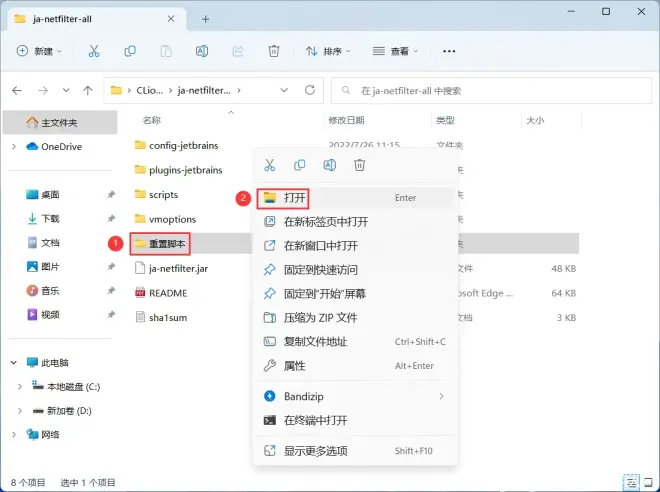Choose 显示更多选项
Screen dimensions: 660x492
coord(356,451)
